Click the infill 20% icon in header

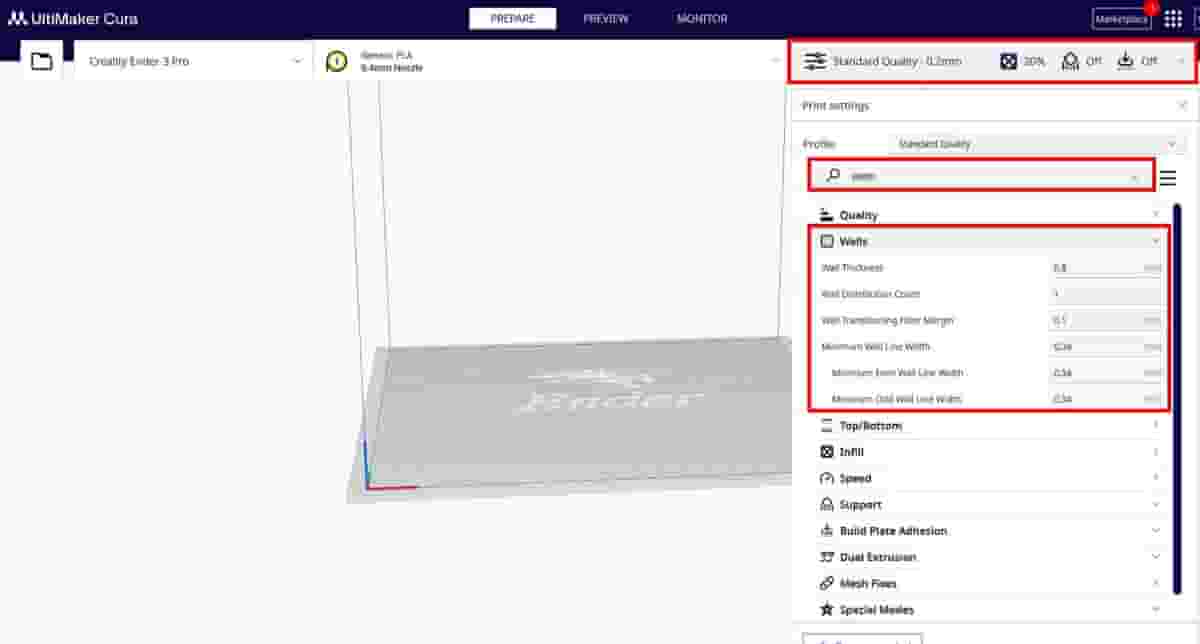click(x=1009, y=61)
